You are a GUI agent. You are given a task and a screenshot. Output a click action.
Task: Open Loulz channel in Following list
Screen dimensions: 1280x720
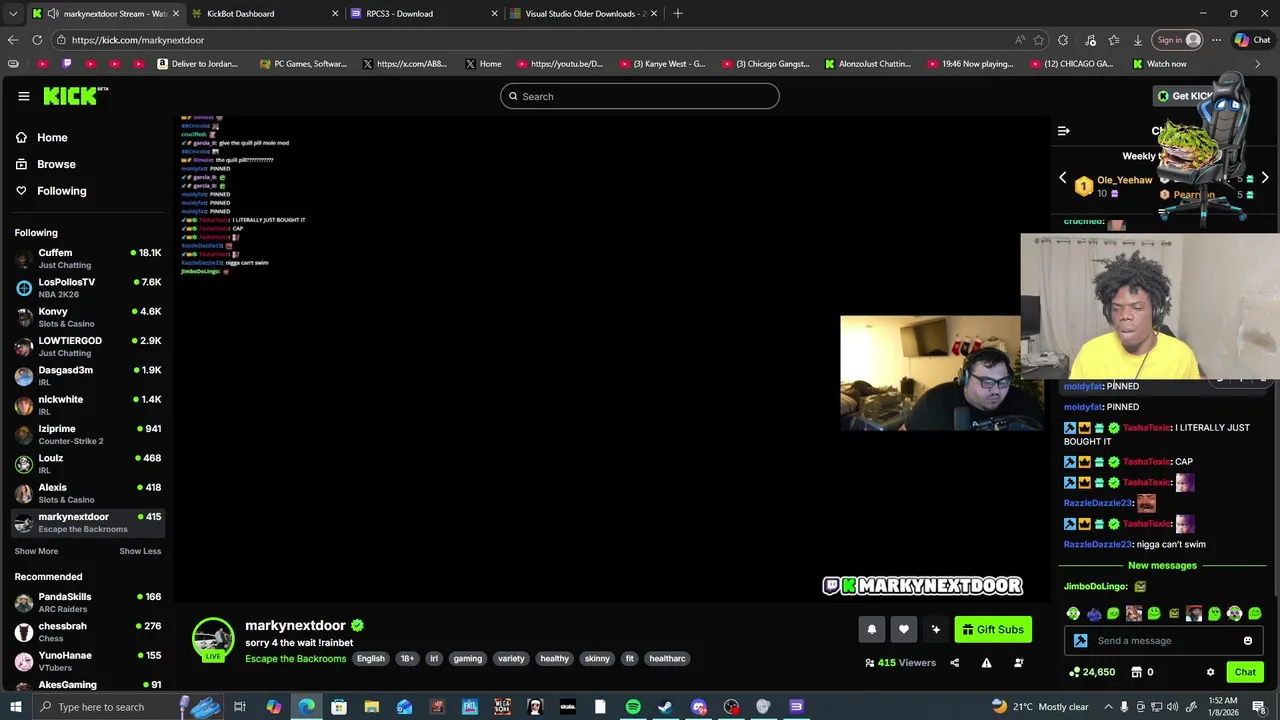(88, 464)
